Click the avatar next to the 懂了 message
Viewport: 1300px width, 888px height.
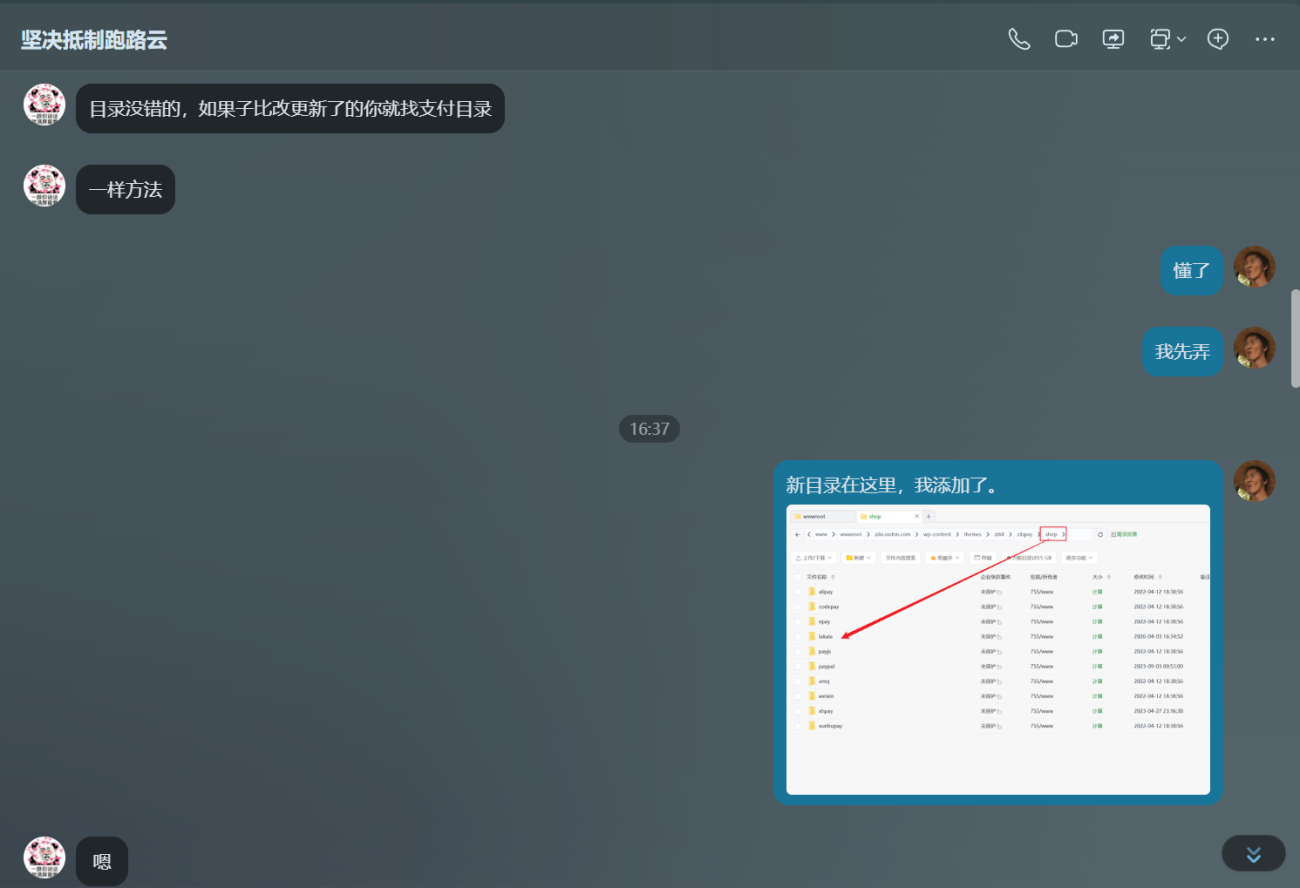tap(1254, 267)
